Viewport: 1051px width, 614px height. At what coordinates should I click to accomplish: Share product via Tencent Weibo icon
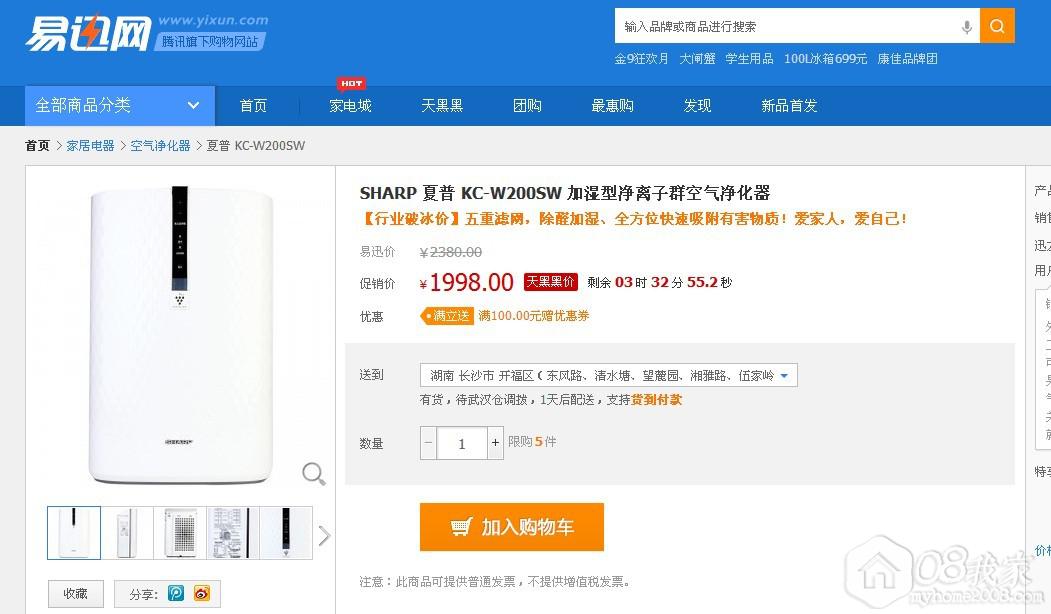pyautogui.click(x=176, y=593)
